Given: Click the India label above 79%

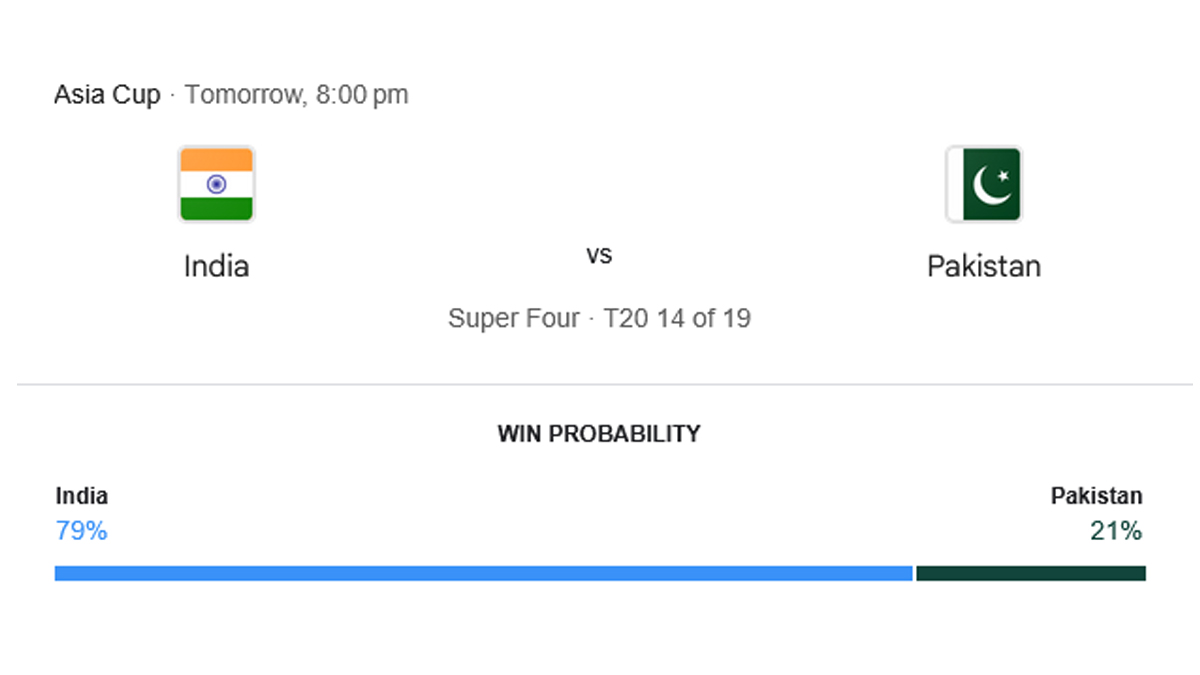Looking at the screenshot, I should [x=81, y=496].
